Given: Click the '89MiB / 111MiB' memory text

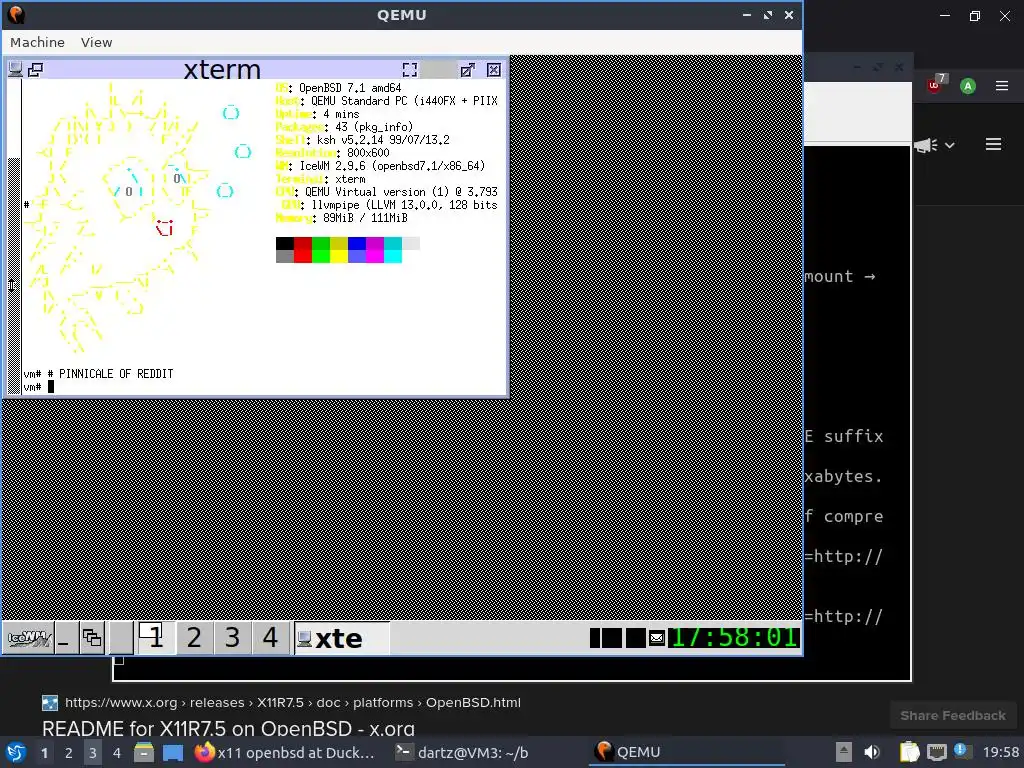Looking at the screenshot, I should 365,218.
